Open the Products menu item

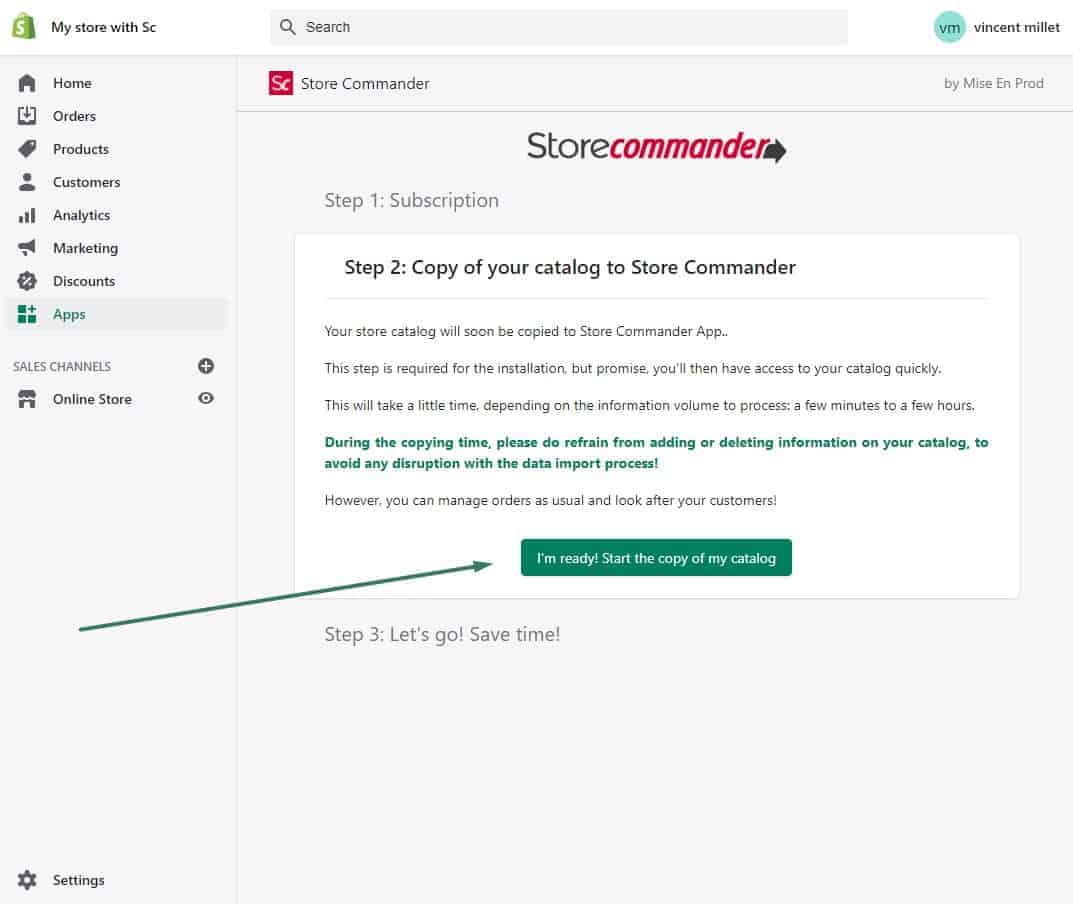tap(116, 148)
